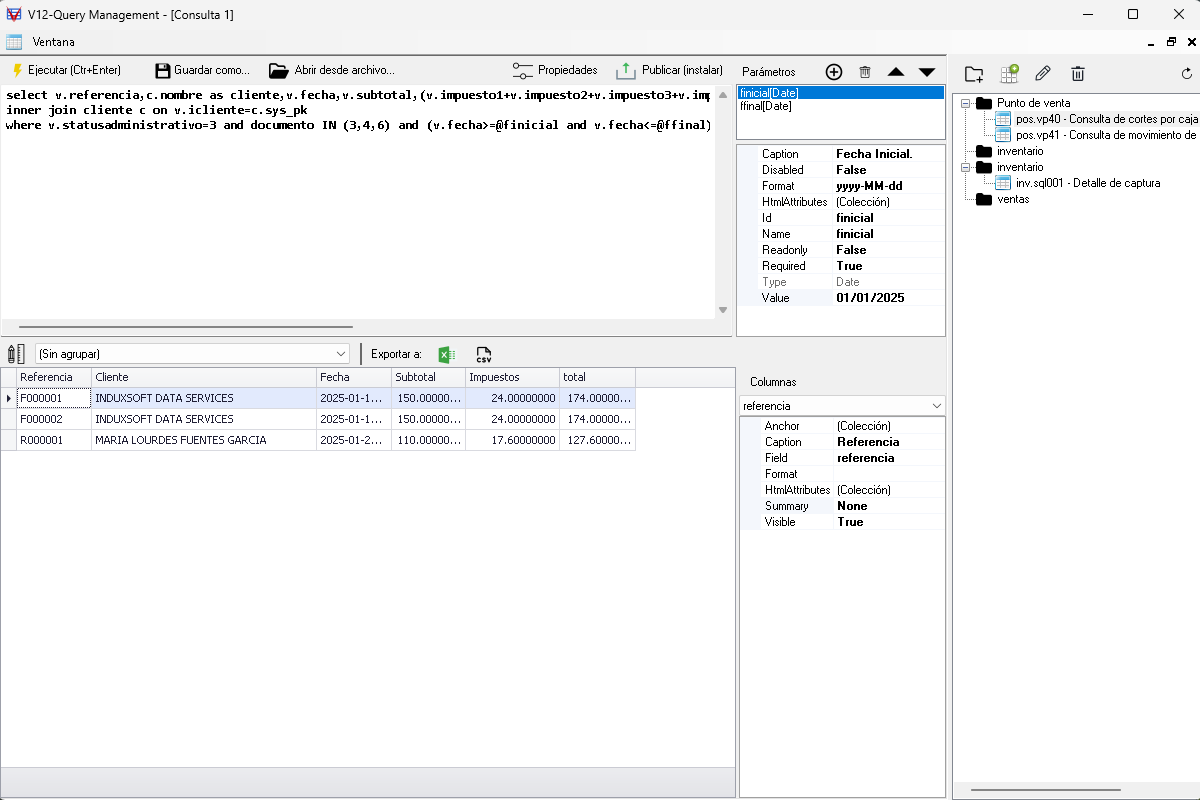The width and height of the screenshot is (1200, 800).
Task: Open the Ventana menu
Action: click(x=53, y=42)
